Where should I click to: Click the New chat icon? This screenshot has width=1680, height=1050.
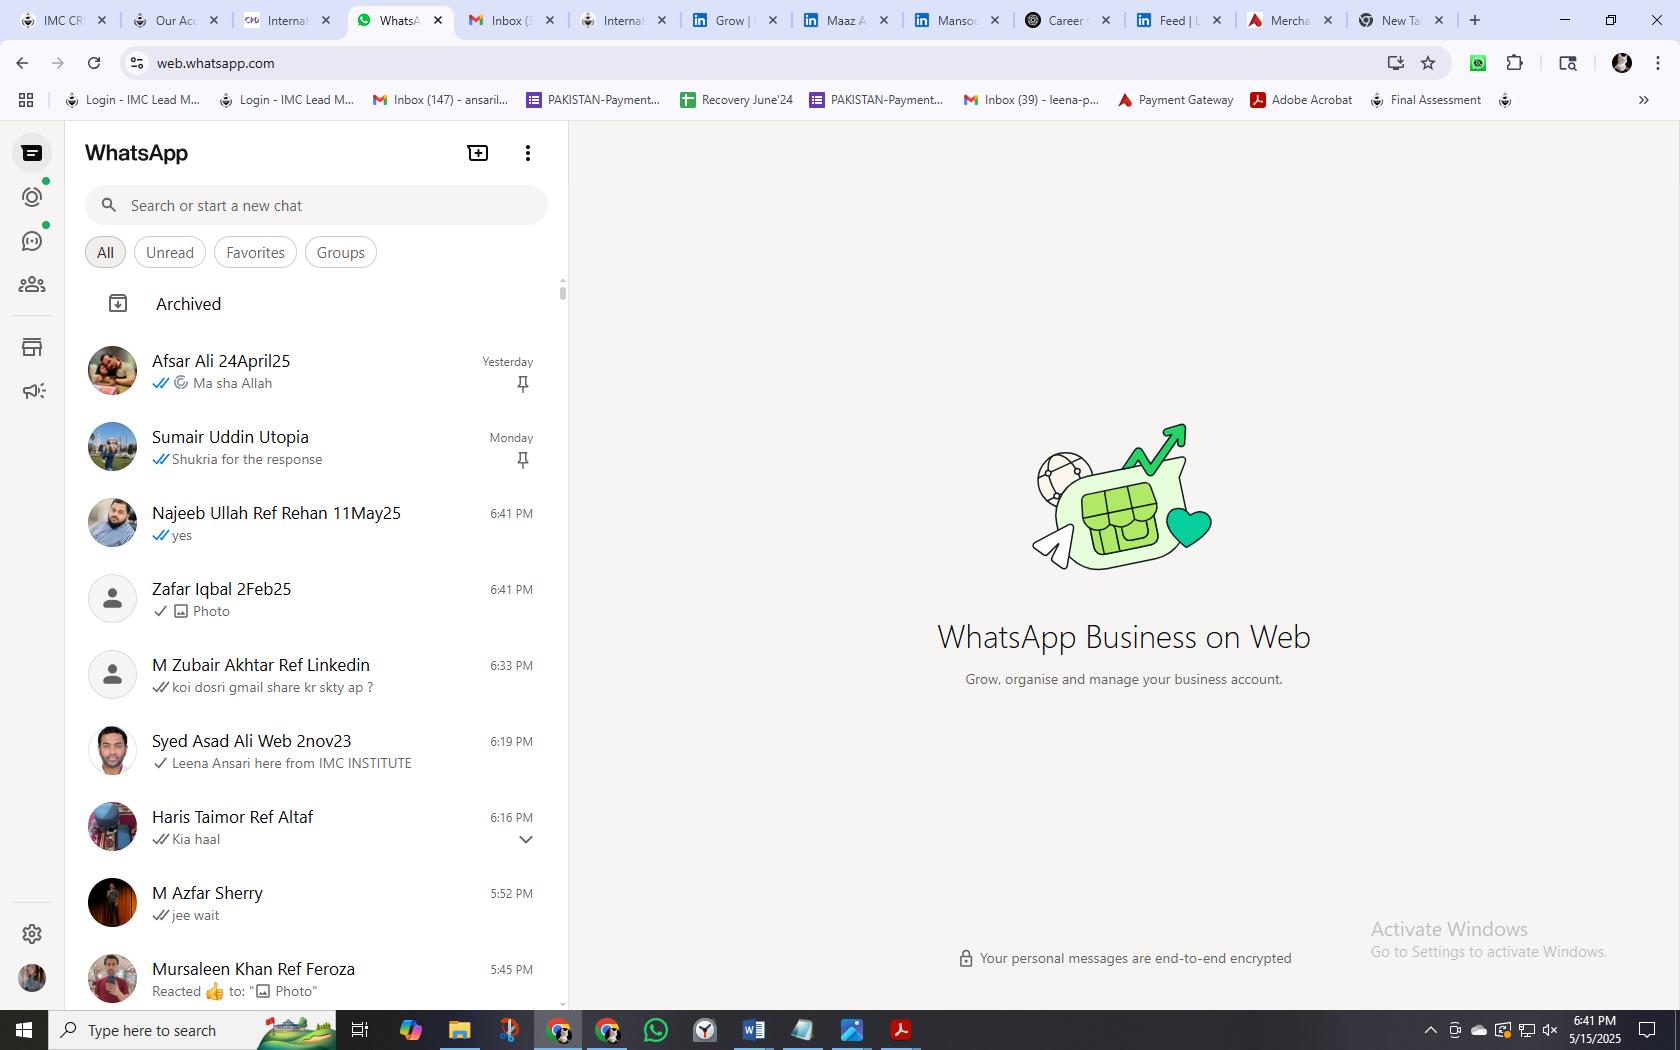tap(478, 153)
